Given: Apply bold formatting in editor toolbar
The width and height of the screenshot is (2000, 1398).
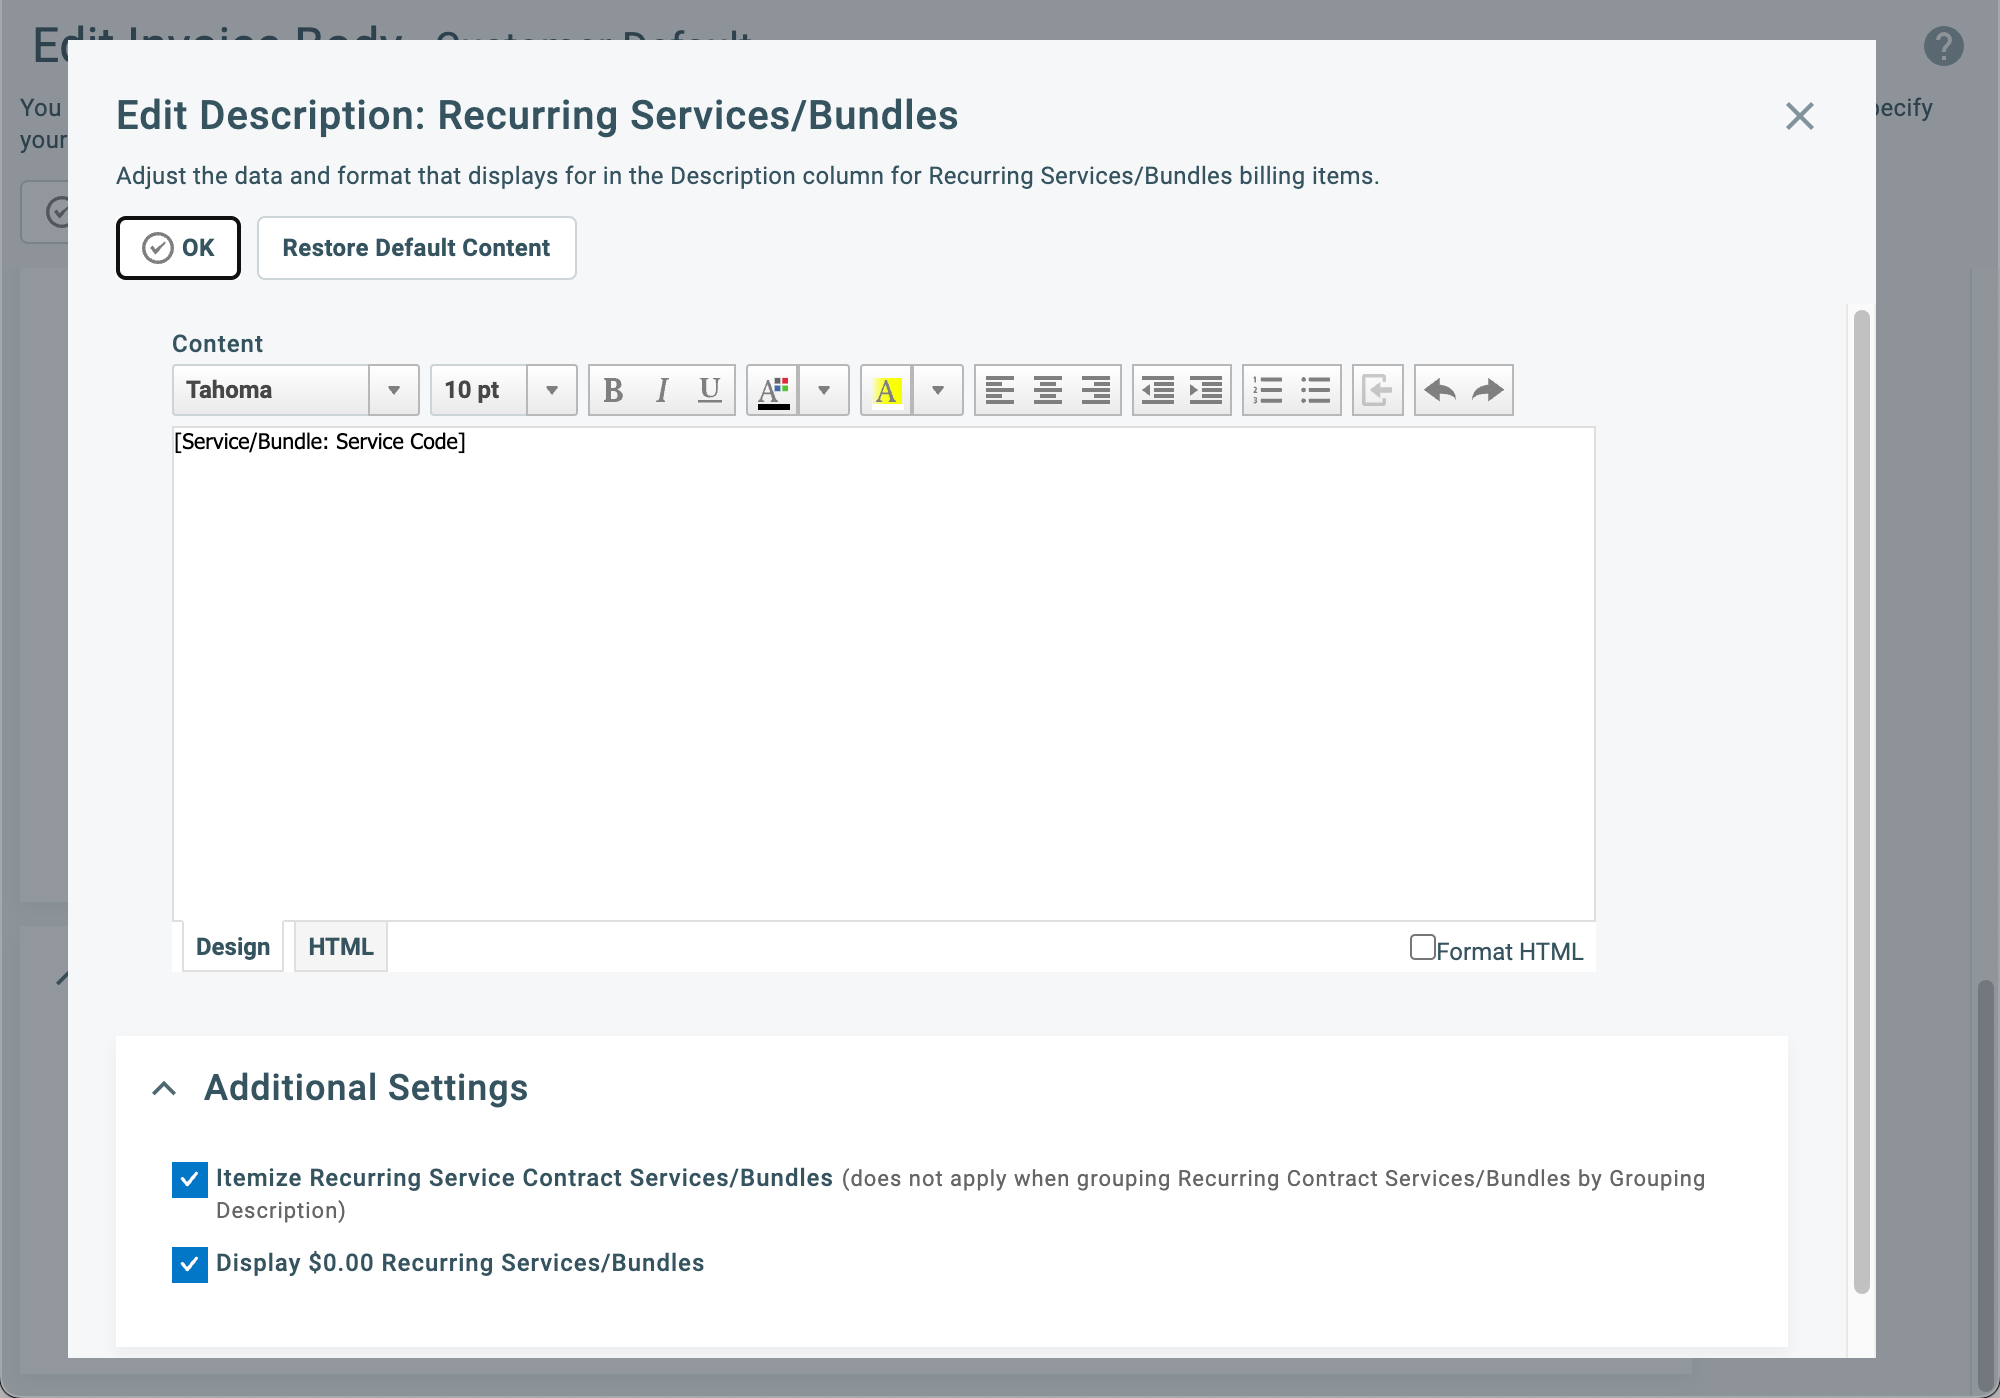Looking at the screenshot, I should pos(613,390).
